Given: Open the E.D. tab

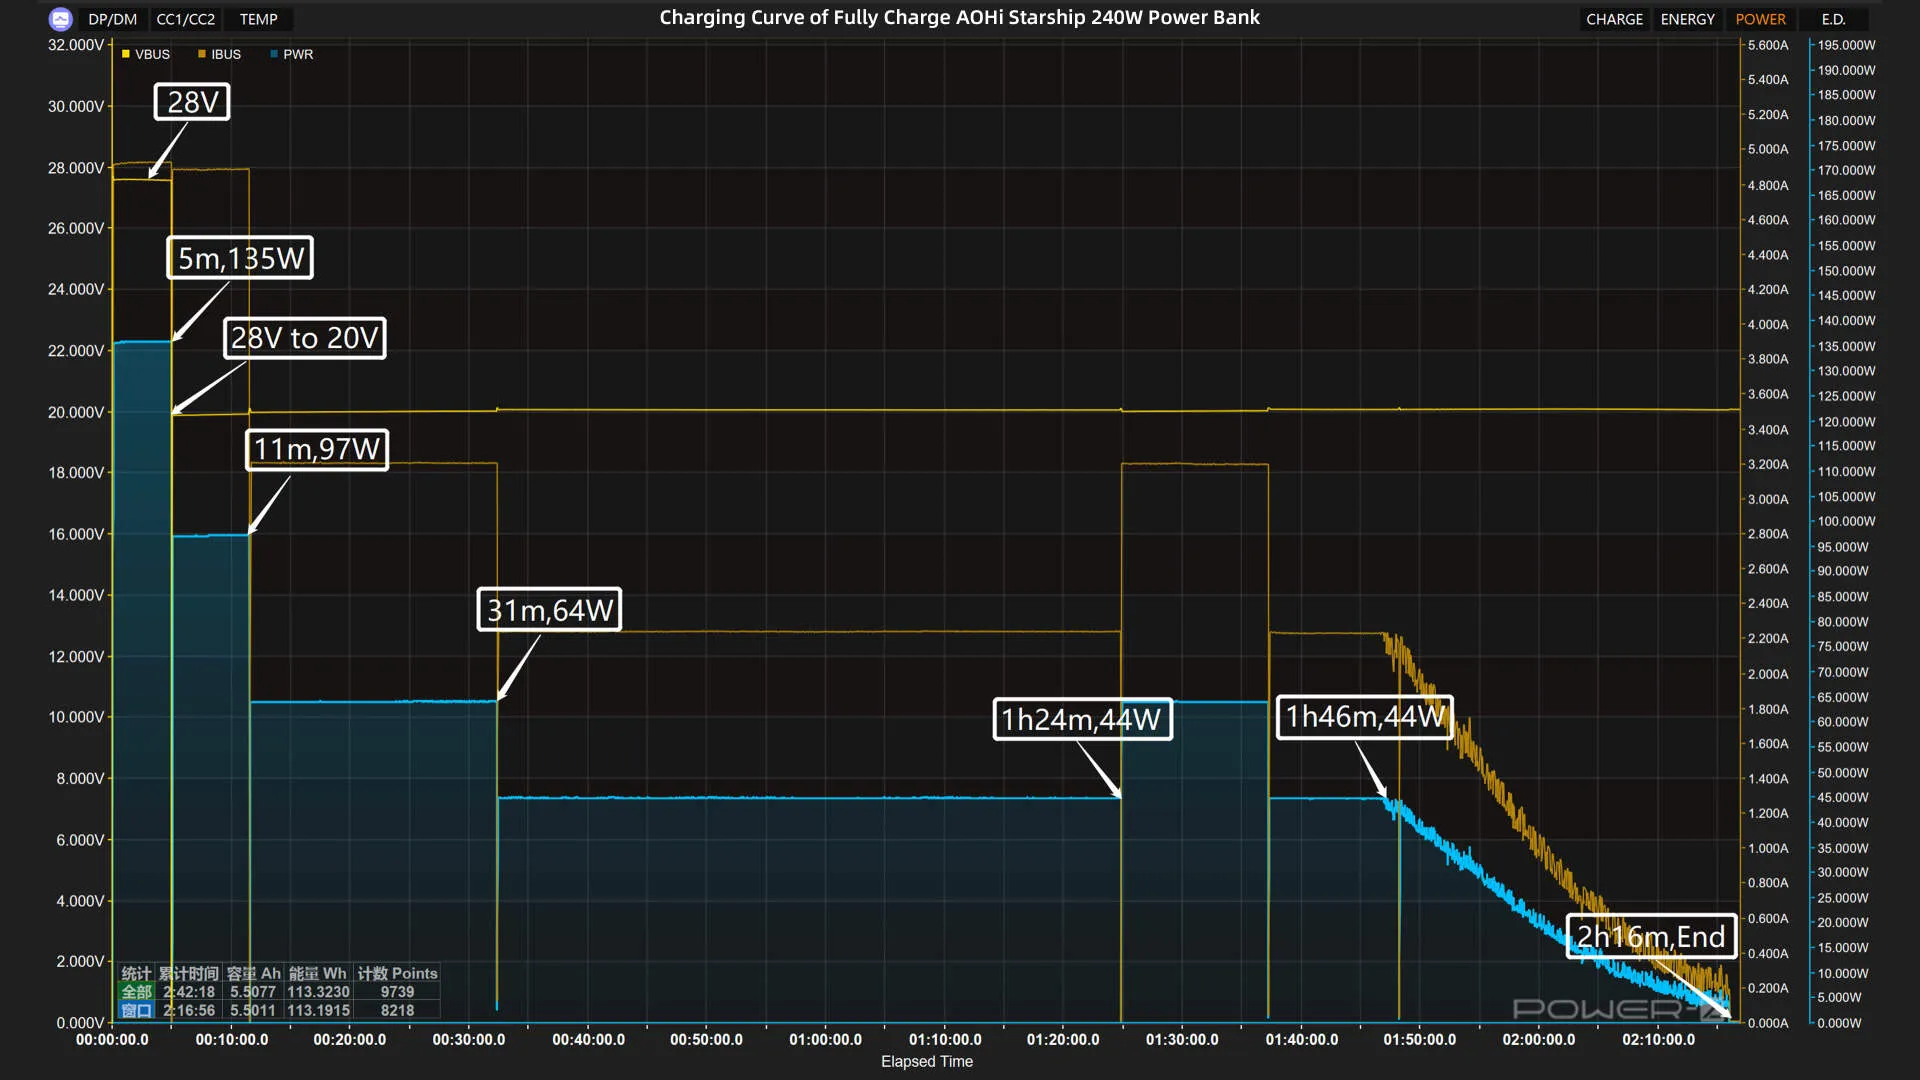Looking at the screenshot, I should [x=1833, y=19].
